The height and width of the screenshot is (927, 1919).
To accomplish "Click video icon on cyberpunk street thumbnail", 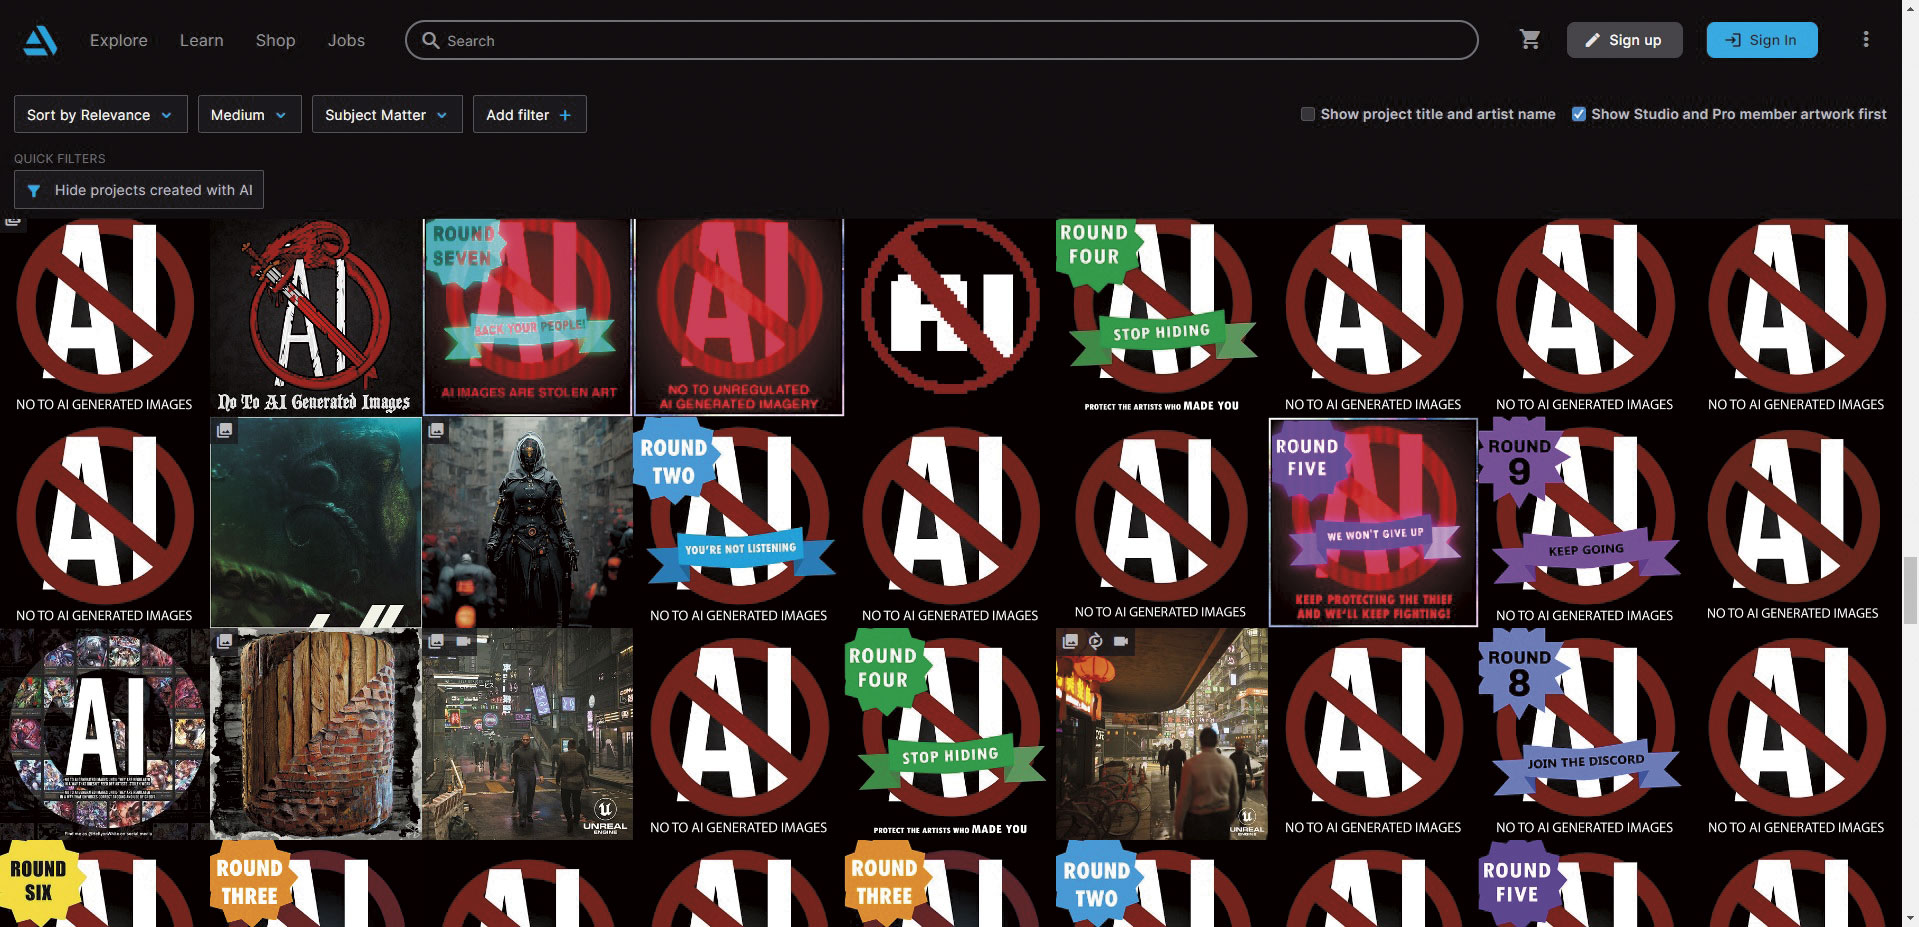I will point(463,641).
